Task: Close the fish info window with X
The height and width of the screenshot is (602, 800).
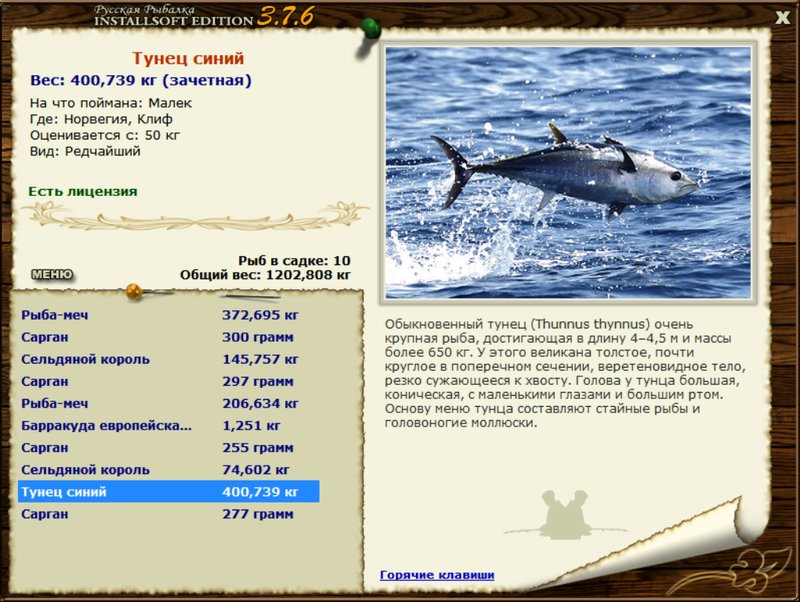Action: coord(782,18)
